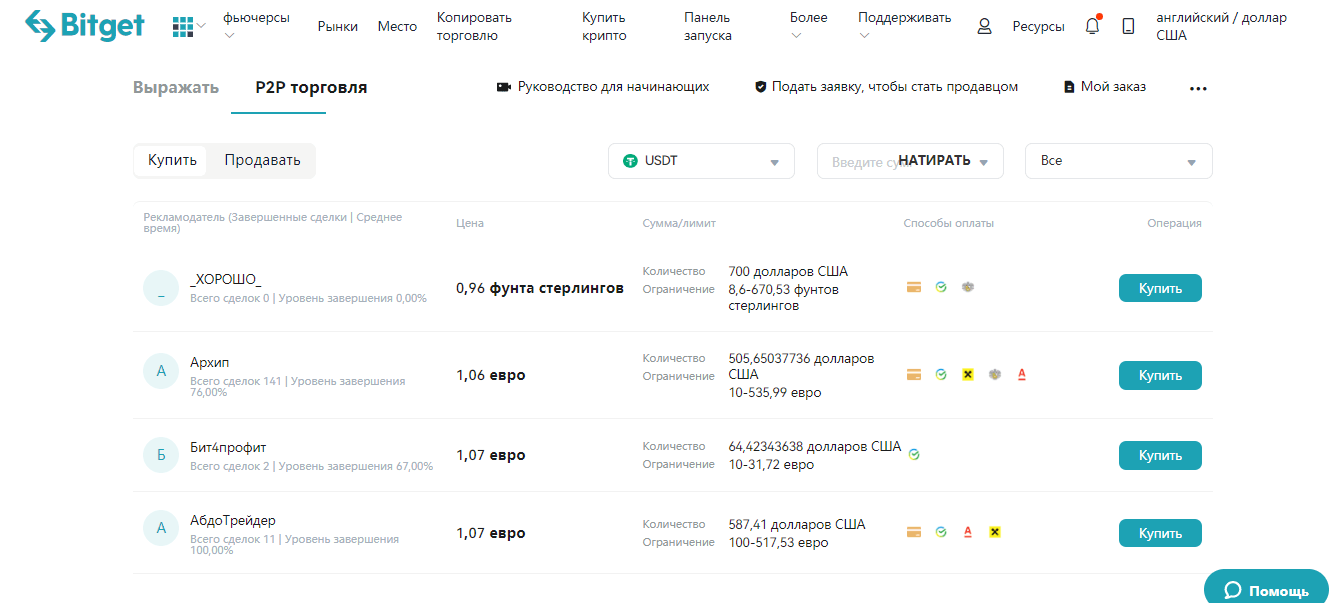Viewport: 1341px width, 603px height.
Task: Open the Рынки menu item
Action: click(337, 27)
